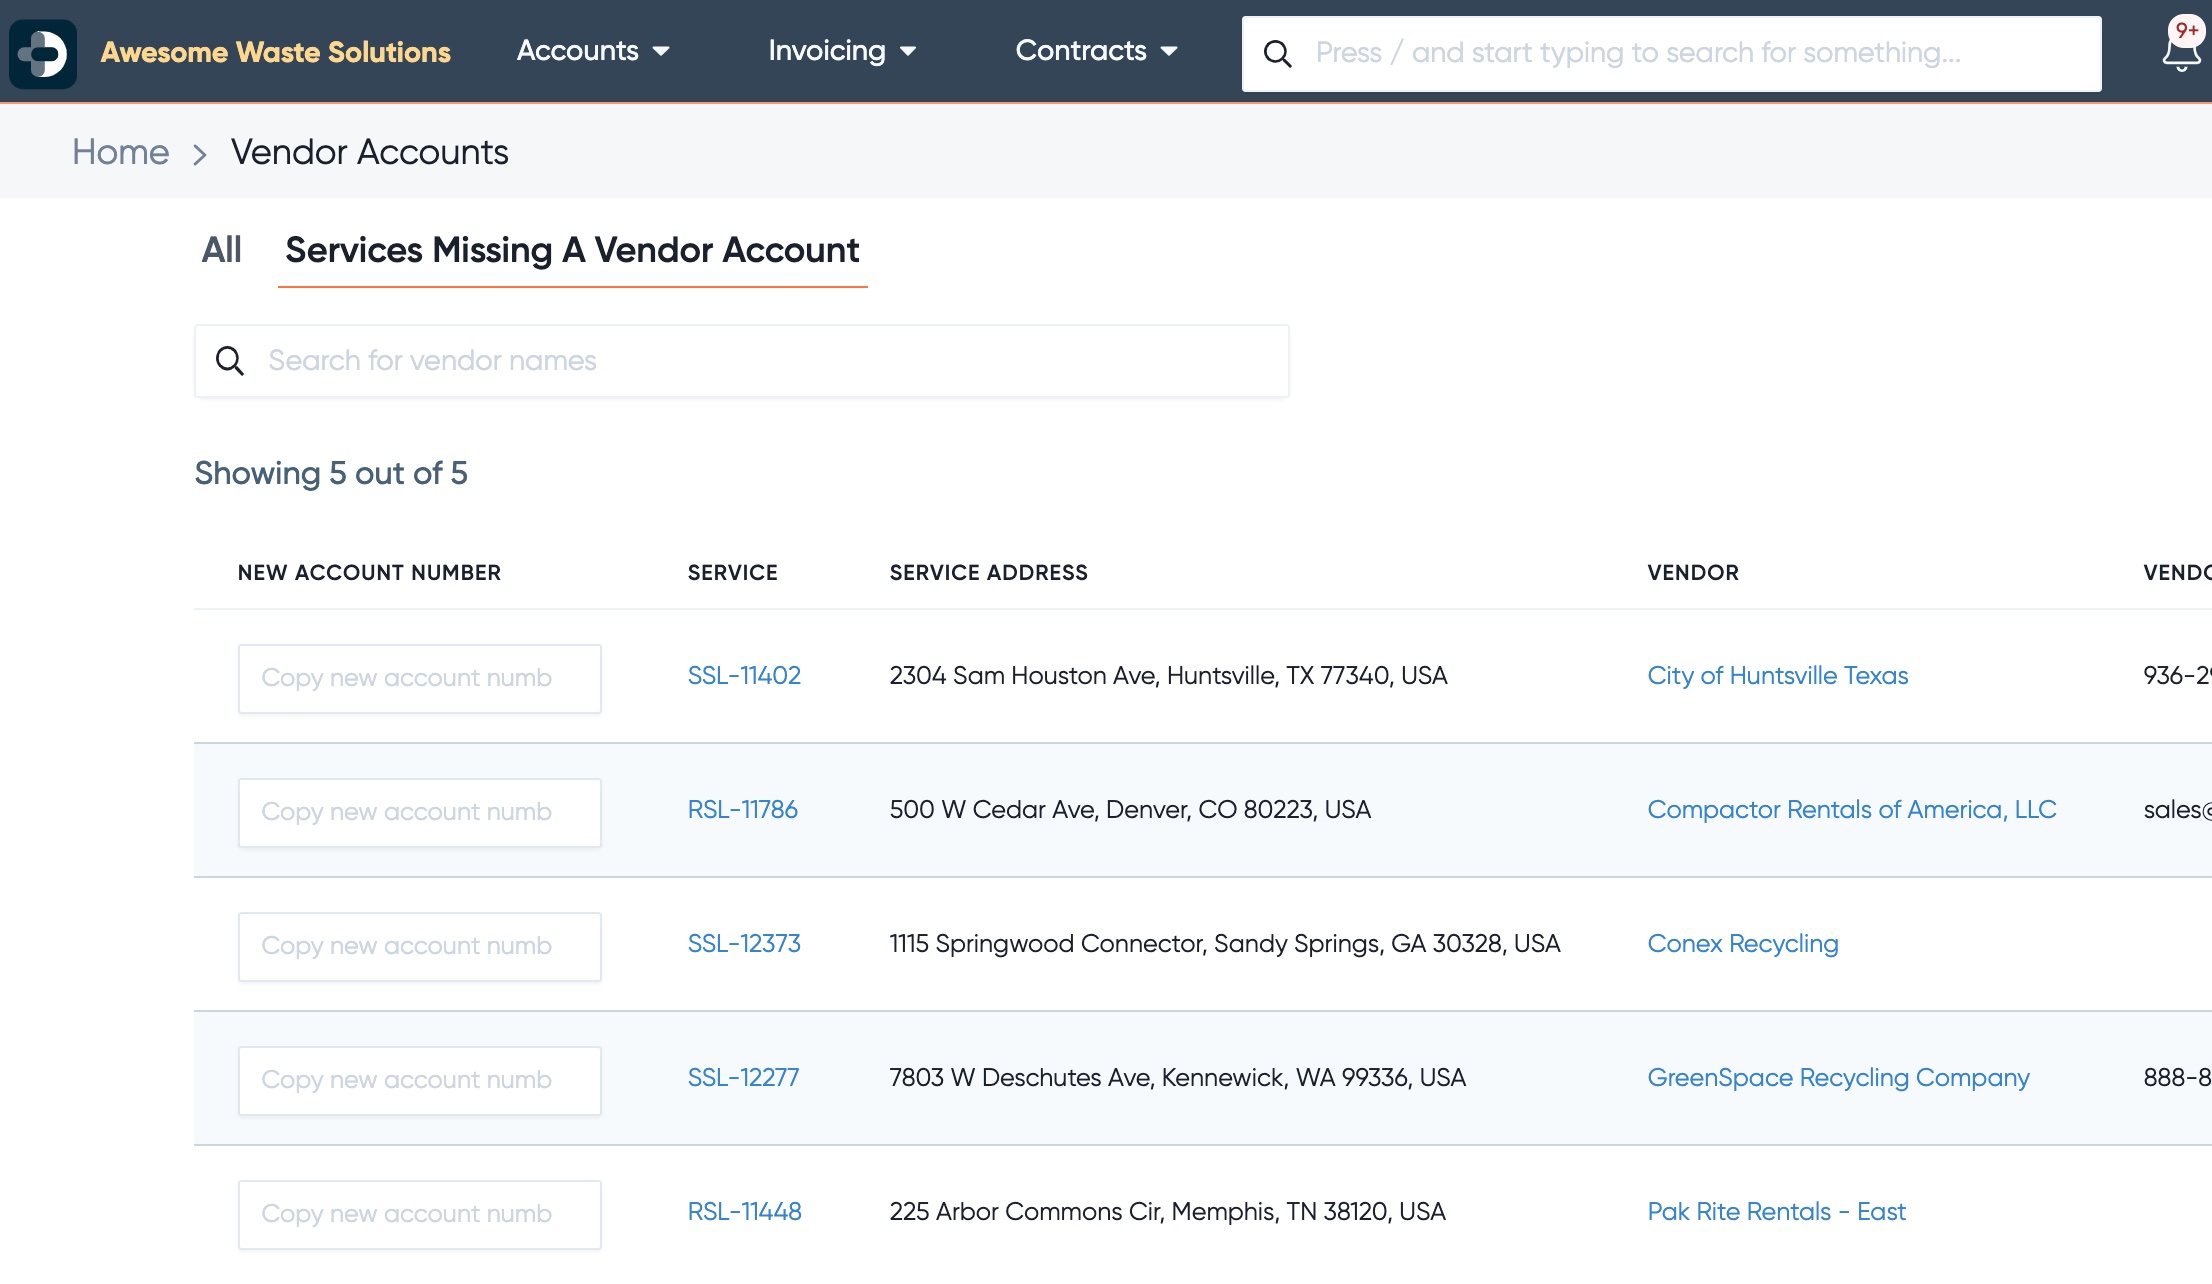Click address 7803 W Deschutes Ave, Kennewick
The width and height of the screenshot is (2212, 1284).
click(1177, 1078)
